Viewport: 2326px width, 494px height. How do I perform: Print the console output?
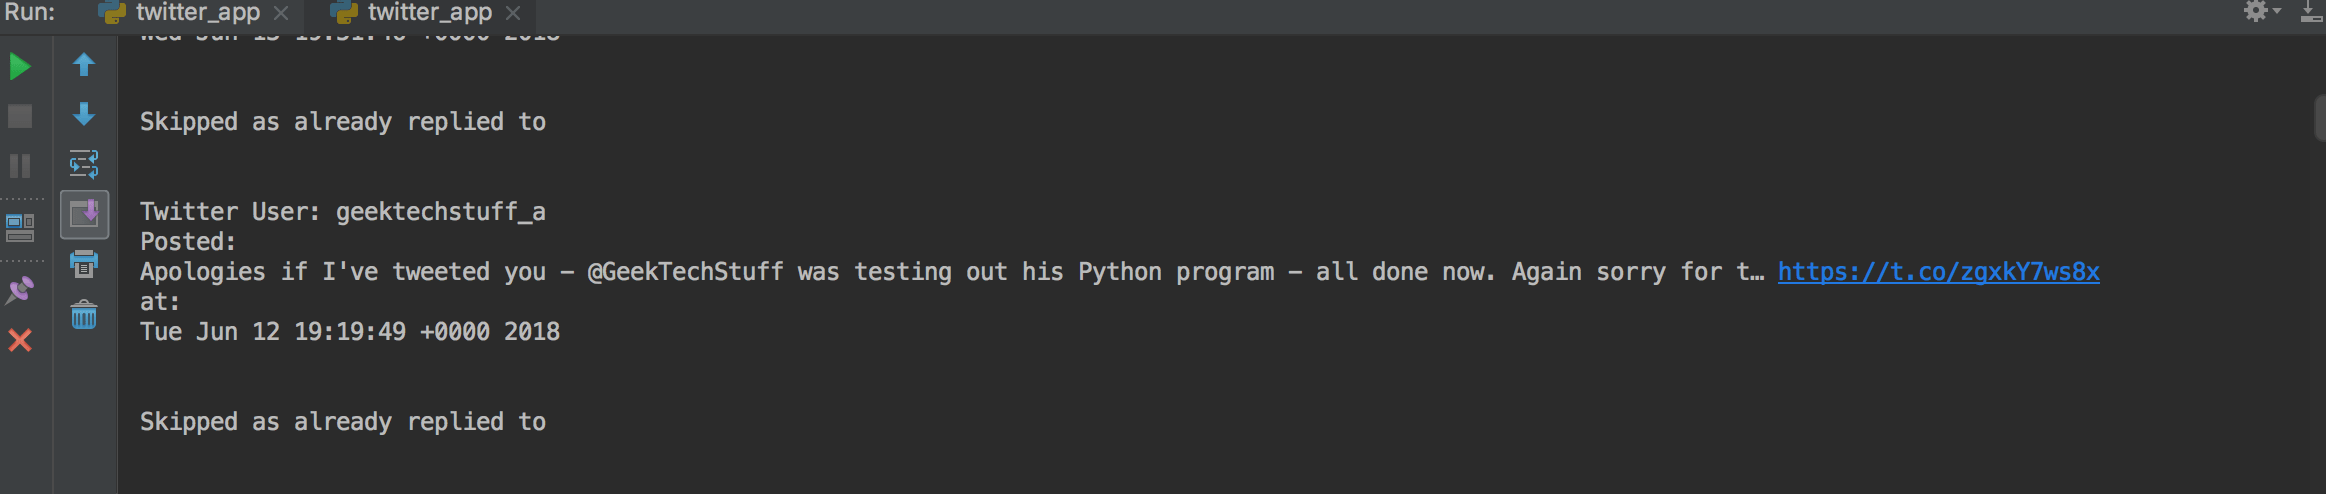pyautogui.click(x=84, y=265)
